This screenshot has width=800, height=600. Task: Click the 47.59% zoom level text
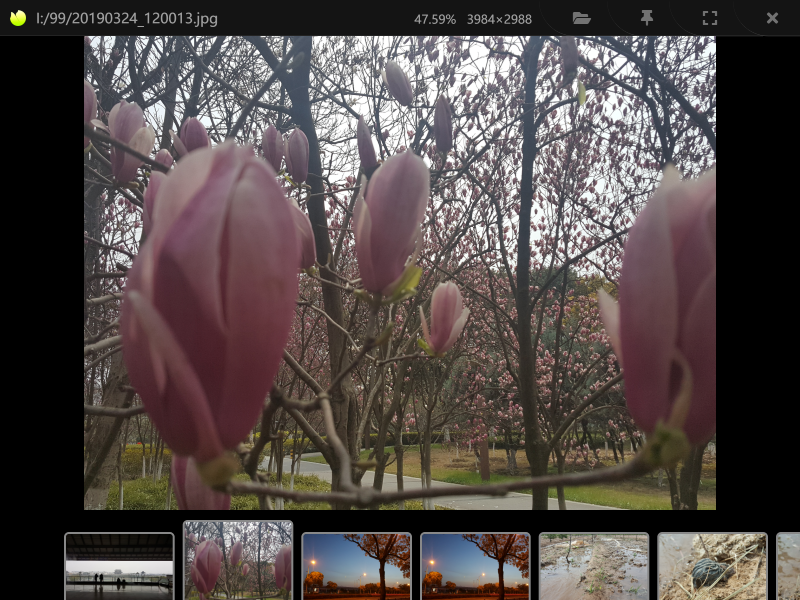435,19
